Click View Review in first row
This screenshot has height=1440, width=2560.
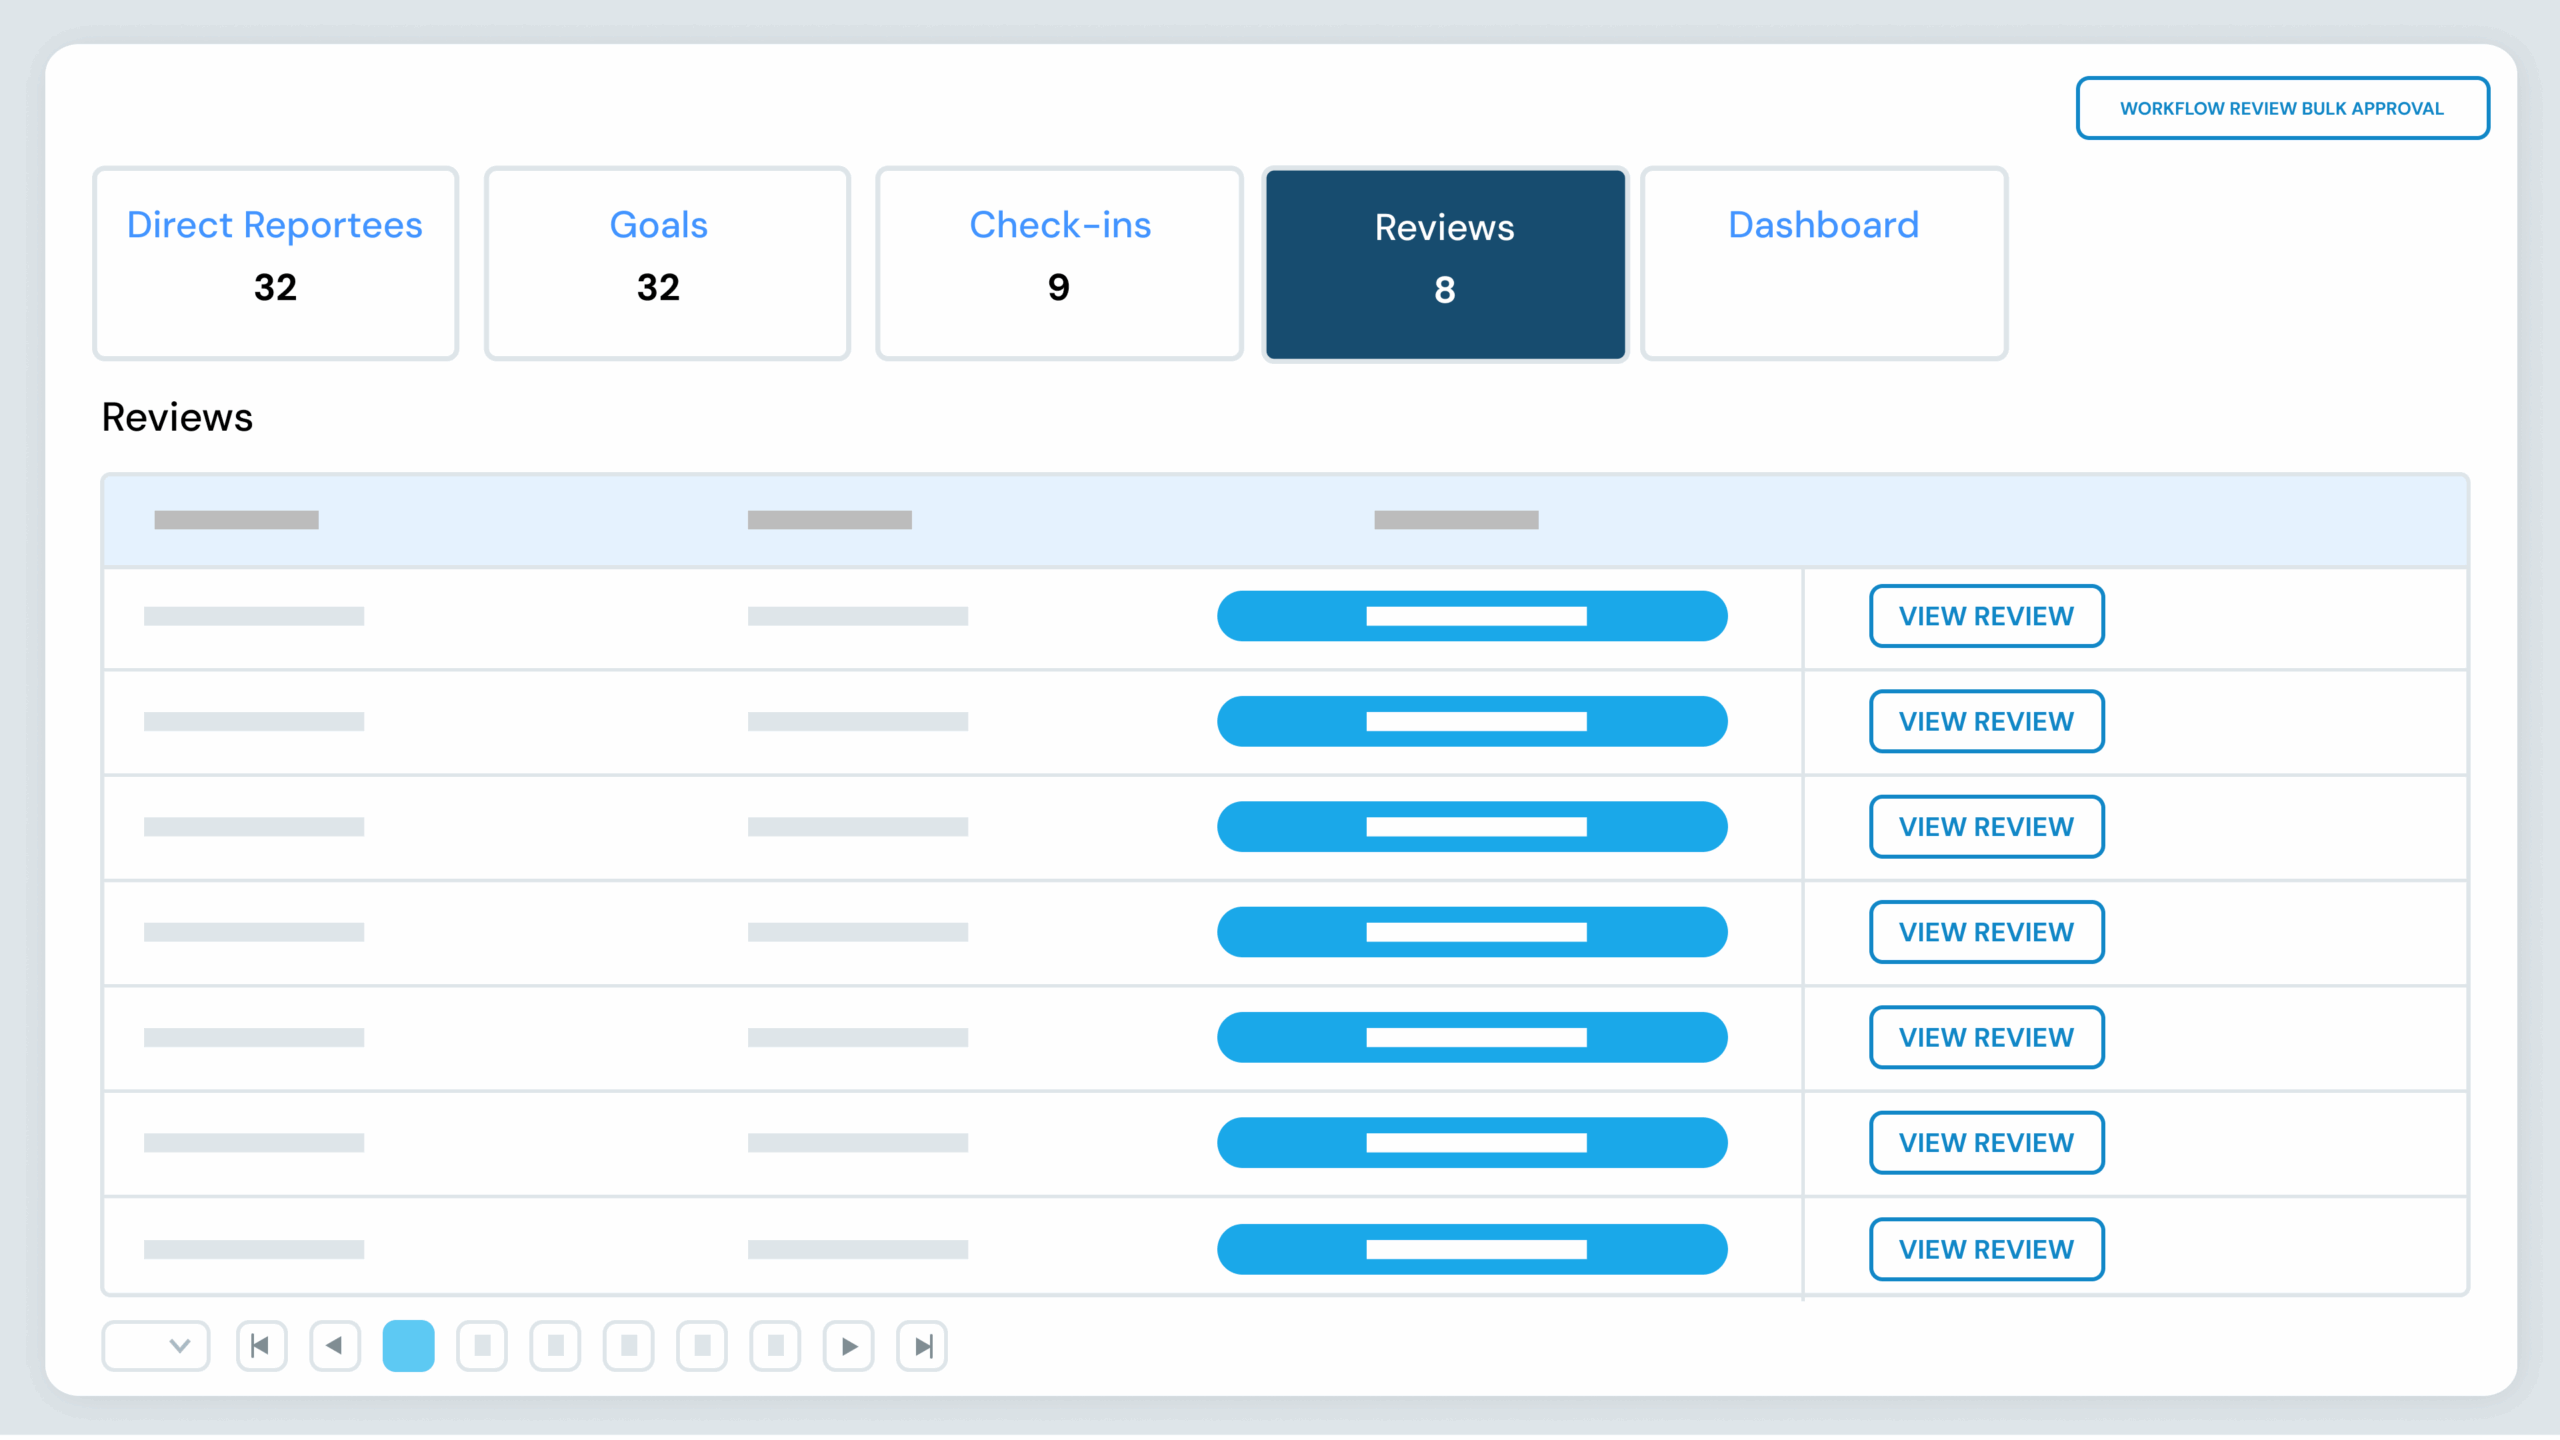click(x=1986, y=616)
